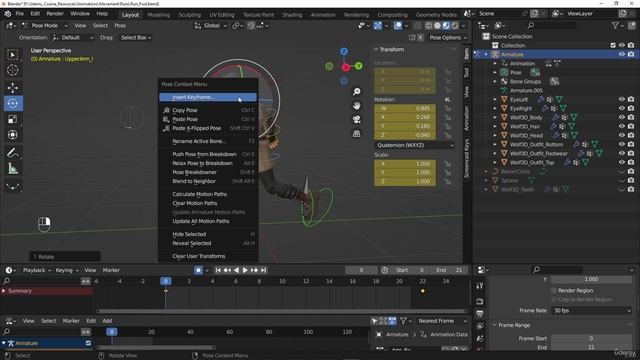This screenshot has height=360, width=640.
Task: Choose Paste X-Flipped Pose
Action: (x=208, y=128)
